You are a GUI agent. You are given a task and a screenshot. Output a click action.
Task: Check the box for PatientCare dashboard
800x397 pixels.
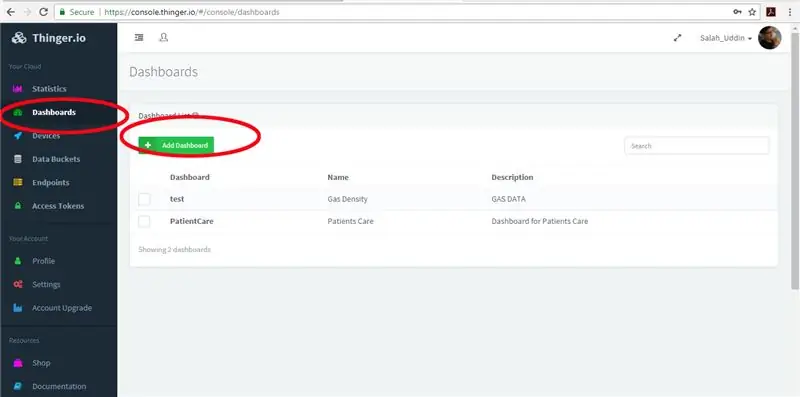[x=144, y=221]
